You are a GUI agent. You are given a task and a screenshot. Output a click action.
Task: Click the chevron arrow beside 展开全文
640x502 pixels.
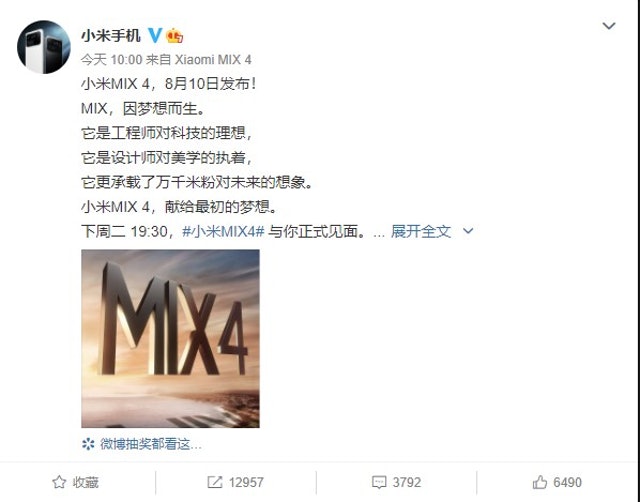tap(468, 231)
